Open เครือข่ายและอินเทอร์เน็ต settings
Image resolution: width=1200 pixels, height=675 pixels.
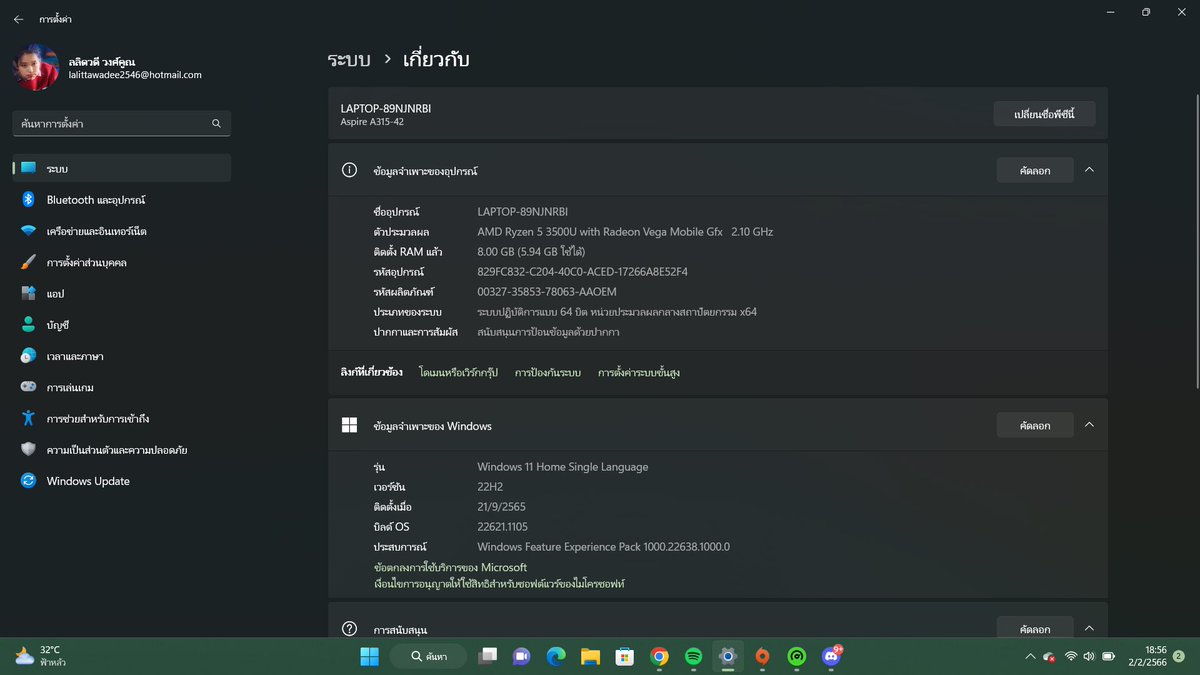click(x=122, y=231)
